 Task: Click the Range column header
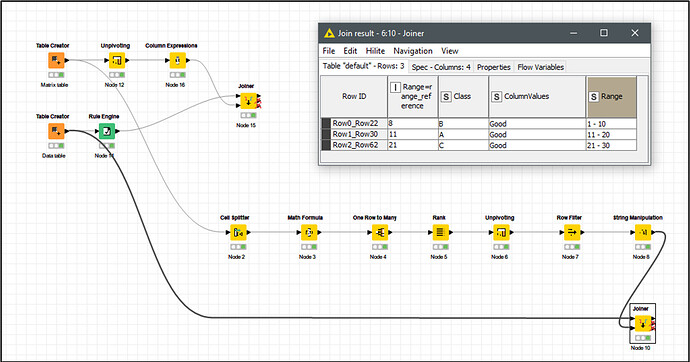click(611, 97)
